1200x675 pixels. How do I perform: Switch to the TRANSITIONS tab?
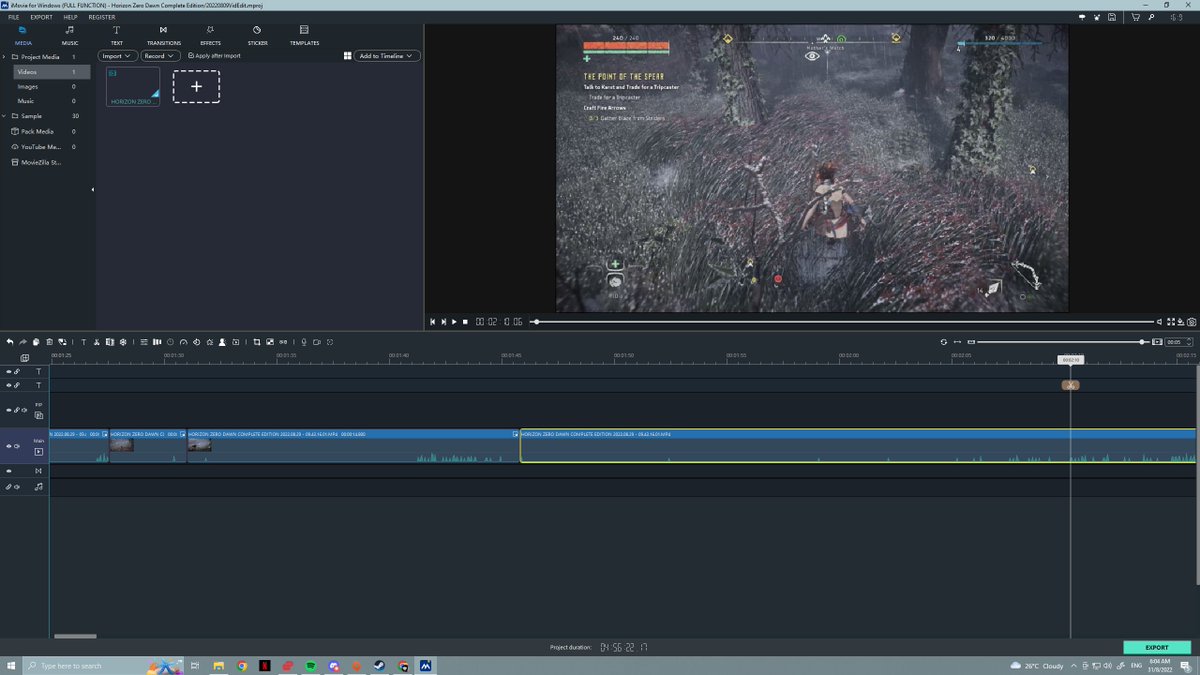(x=163, y=36)
